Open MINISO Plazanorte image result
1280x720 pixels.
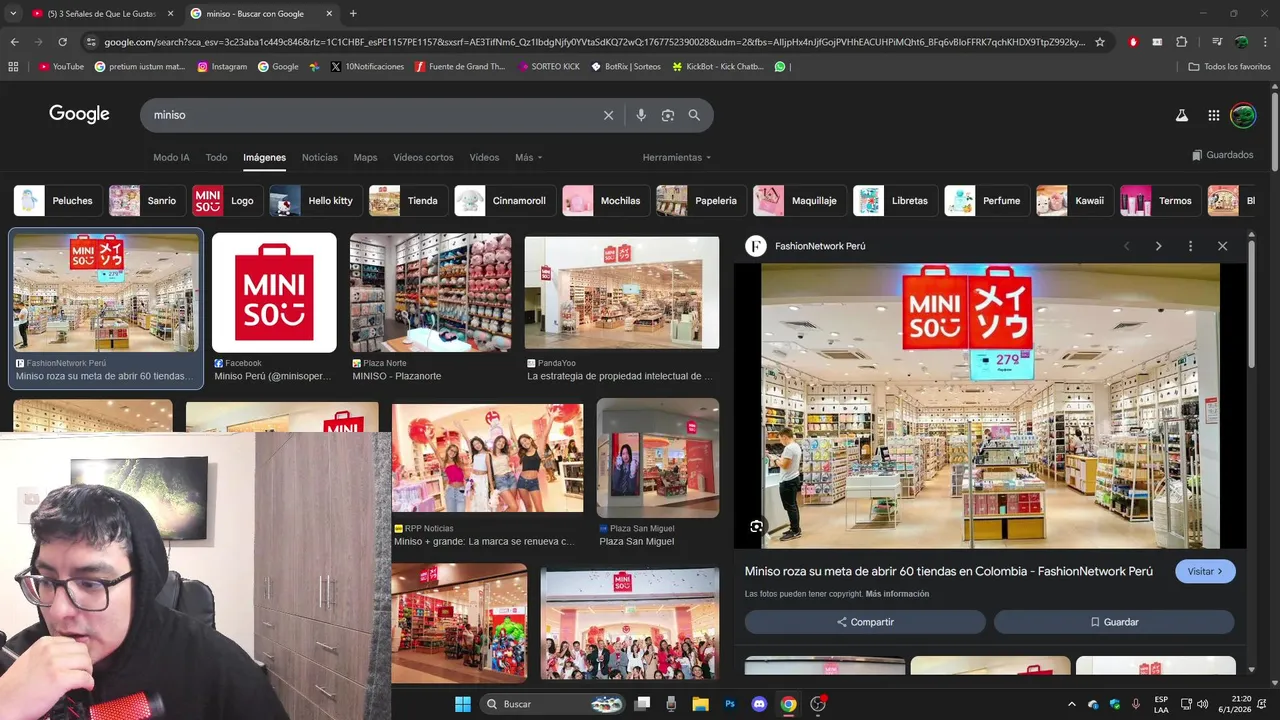tap(430, 292)
